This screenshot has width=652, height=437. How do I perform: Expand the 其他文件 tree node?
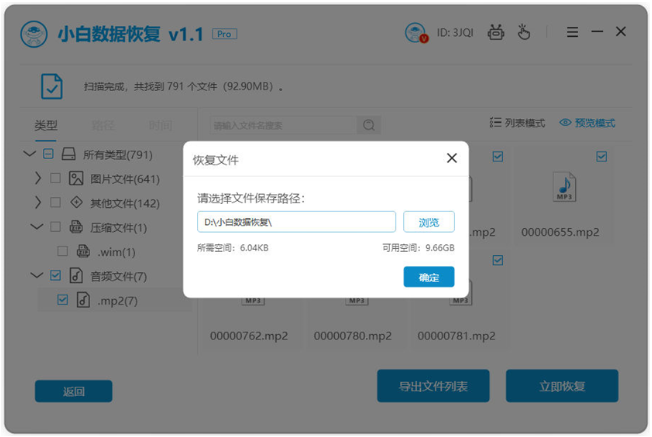click(38, 203)
